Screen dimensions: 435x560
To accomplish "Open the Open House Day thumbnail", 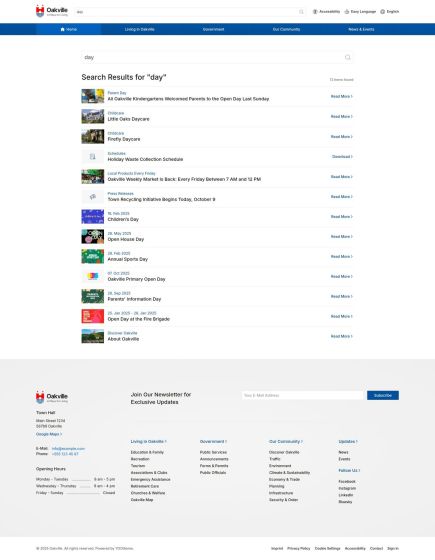I will pyautogui.click(x=92, y=236).
